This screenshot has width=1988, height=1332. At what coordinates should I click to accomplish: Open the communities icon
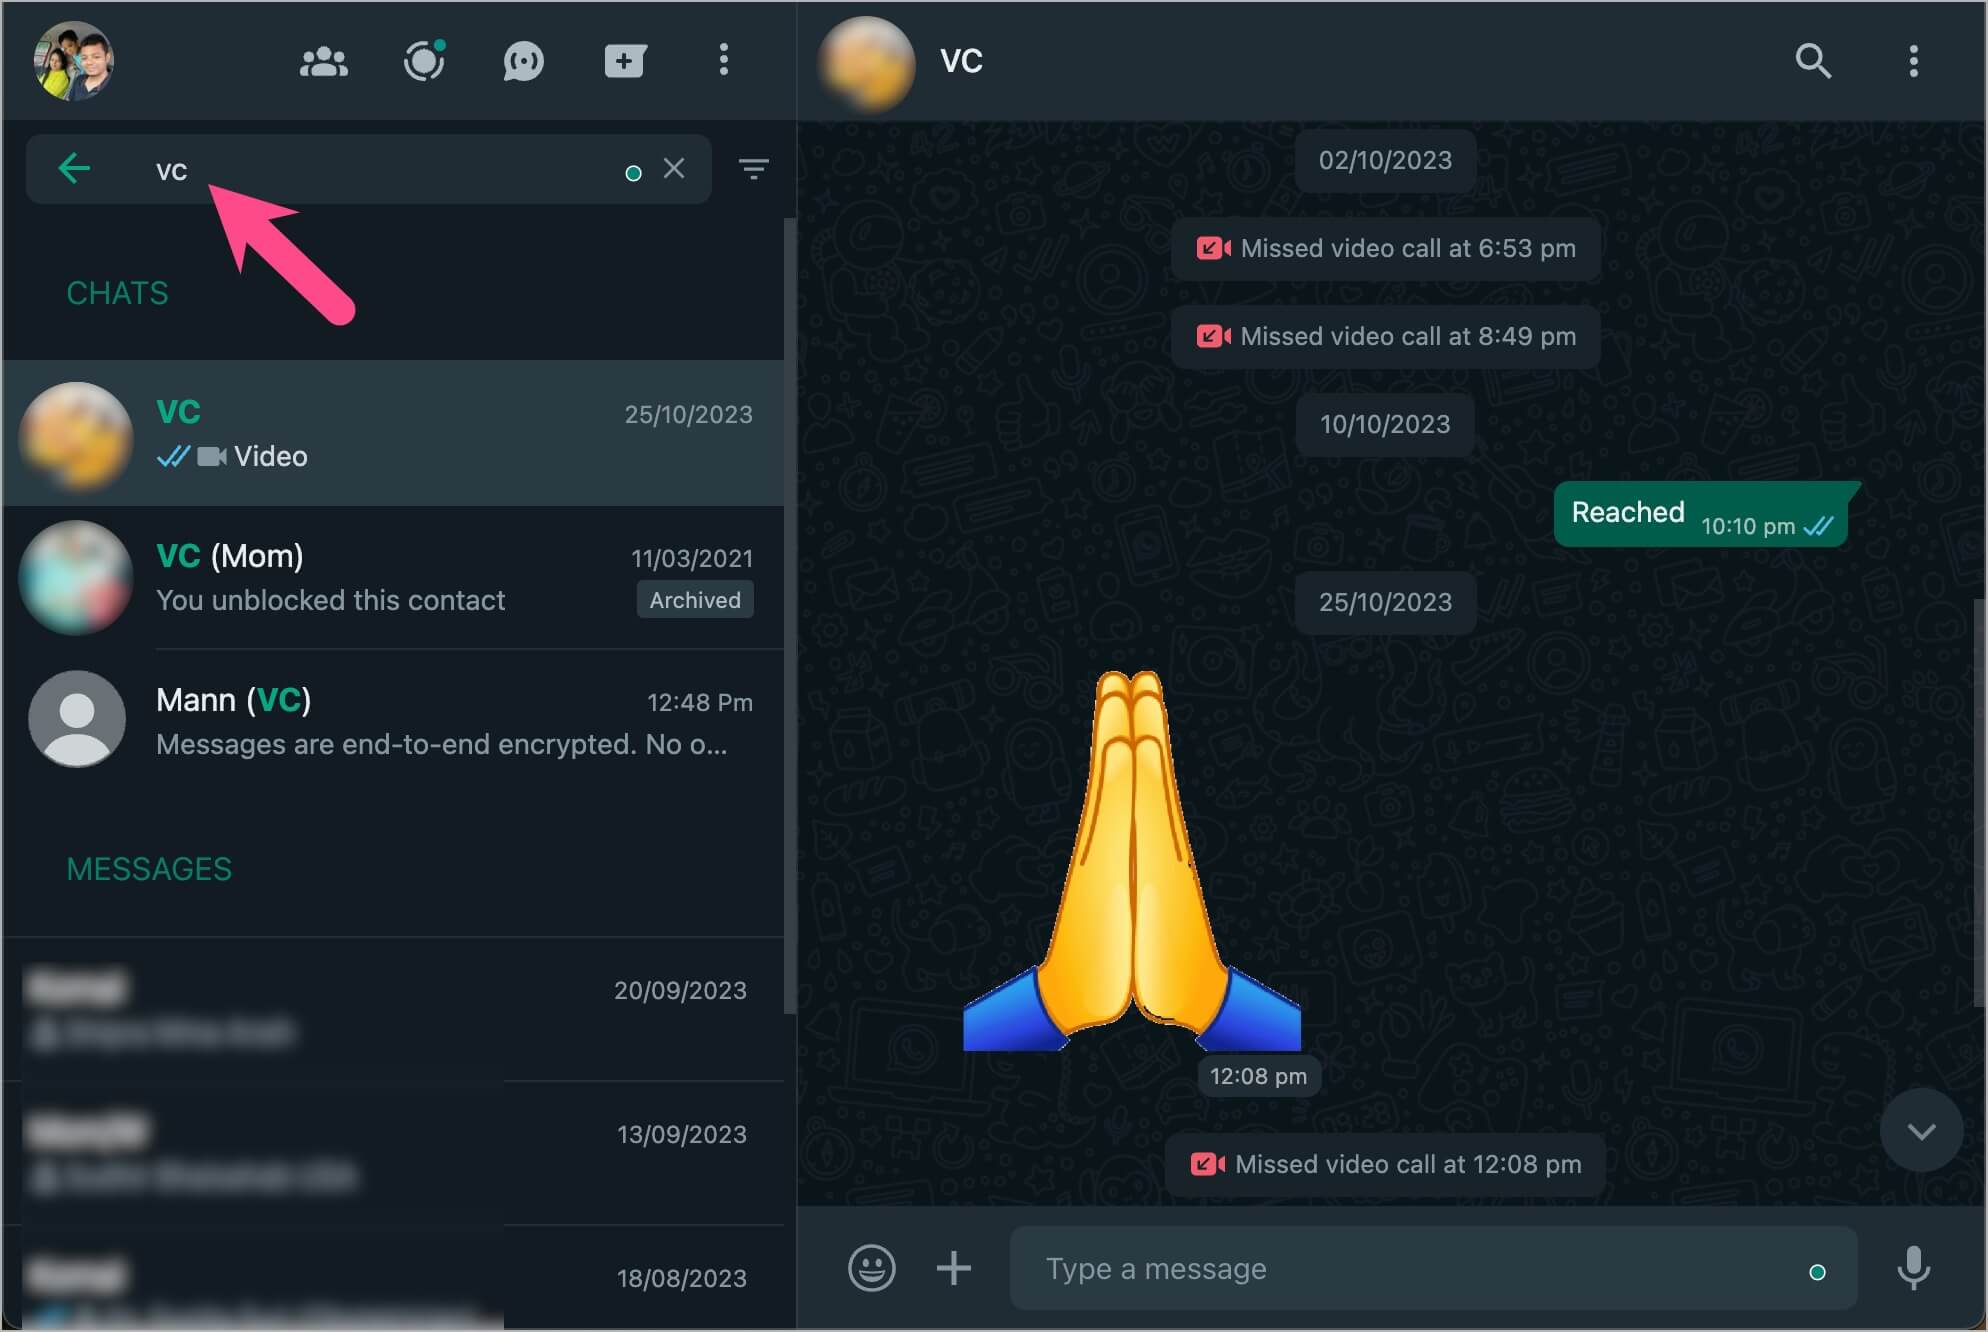coord(324,59)
